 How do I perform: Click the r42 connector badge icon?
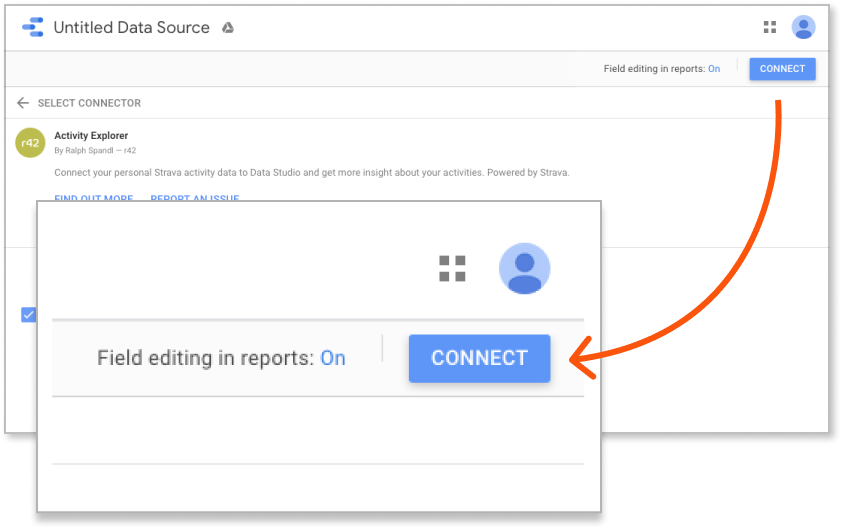tap(30, 143)
